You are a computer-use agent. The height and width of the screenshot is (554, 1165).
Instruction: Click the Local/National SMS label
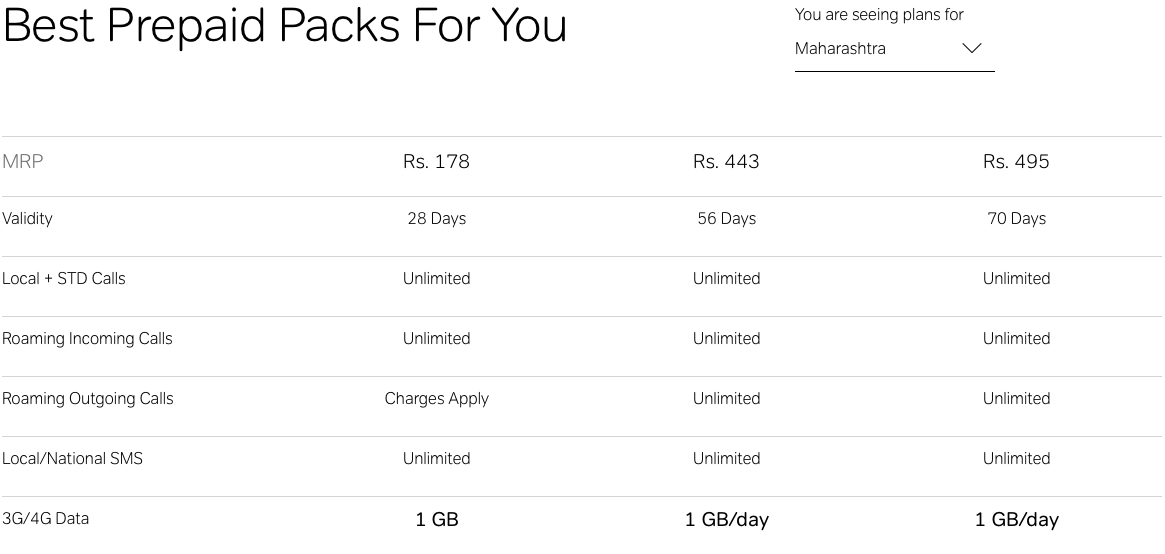pyautogui.click(x=72, y=458)
